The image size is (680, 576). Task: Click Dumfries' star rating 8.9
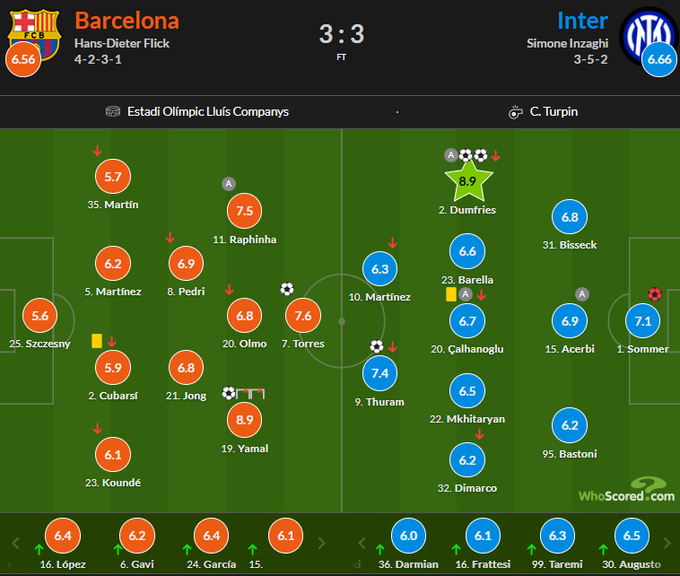pyautogui.click(x=467, y=182)
